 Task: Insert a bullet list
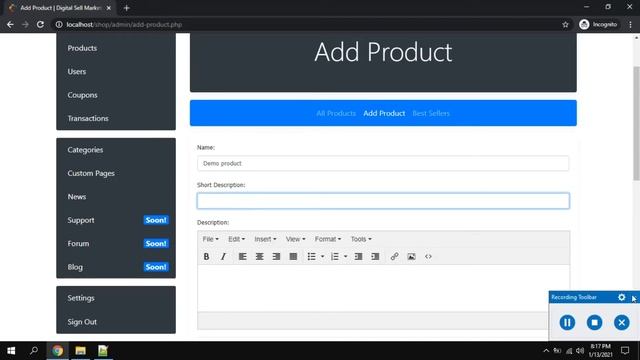311,256
